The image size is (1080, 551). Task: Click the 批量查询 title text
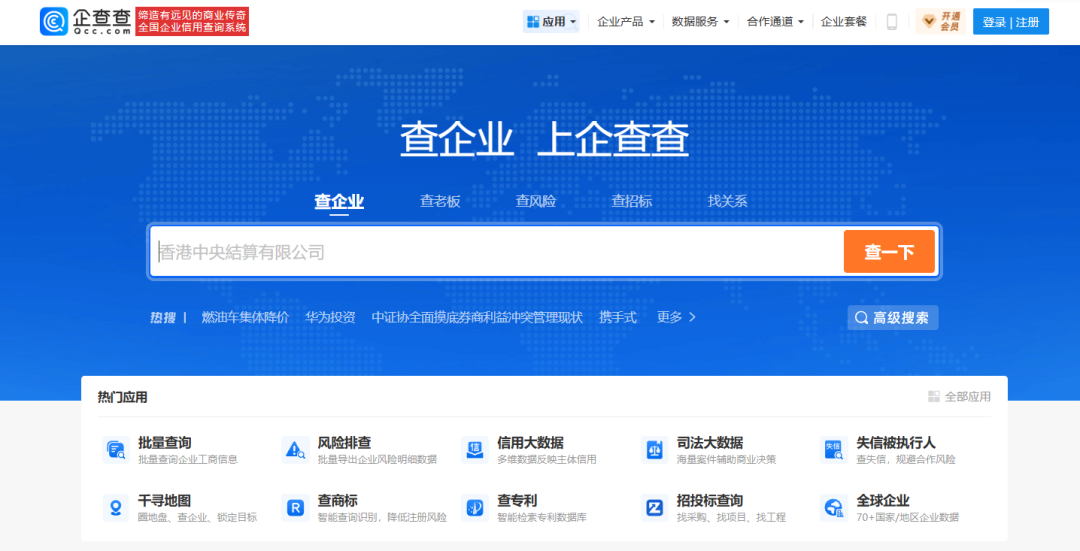(x=165, y=442)
